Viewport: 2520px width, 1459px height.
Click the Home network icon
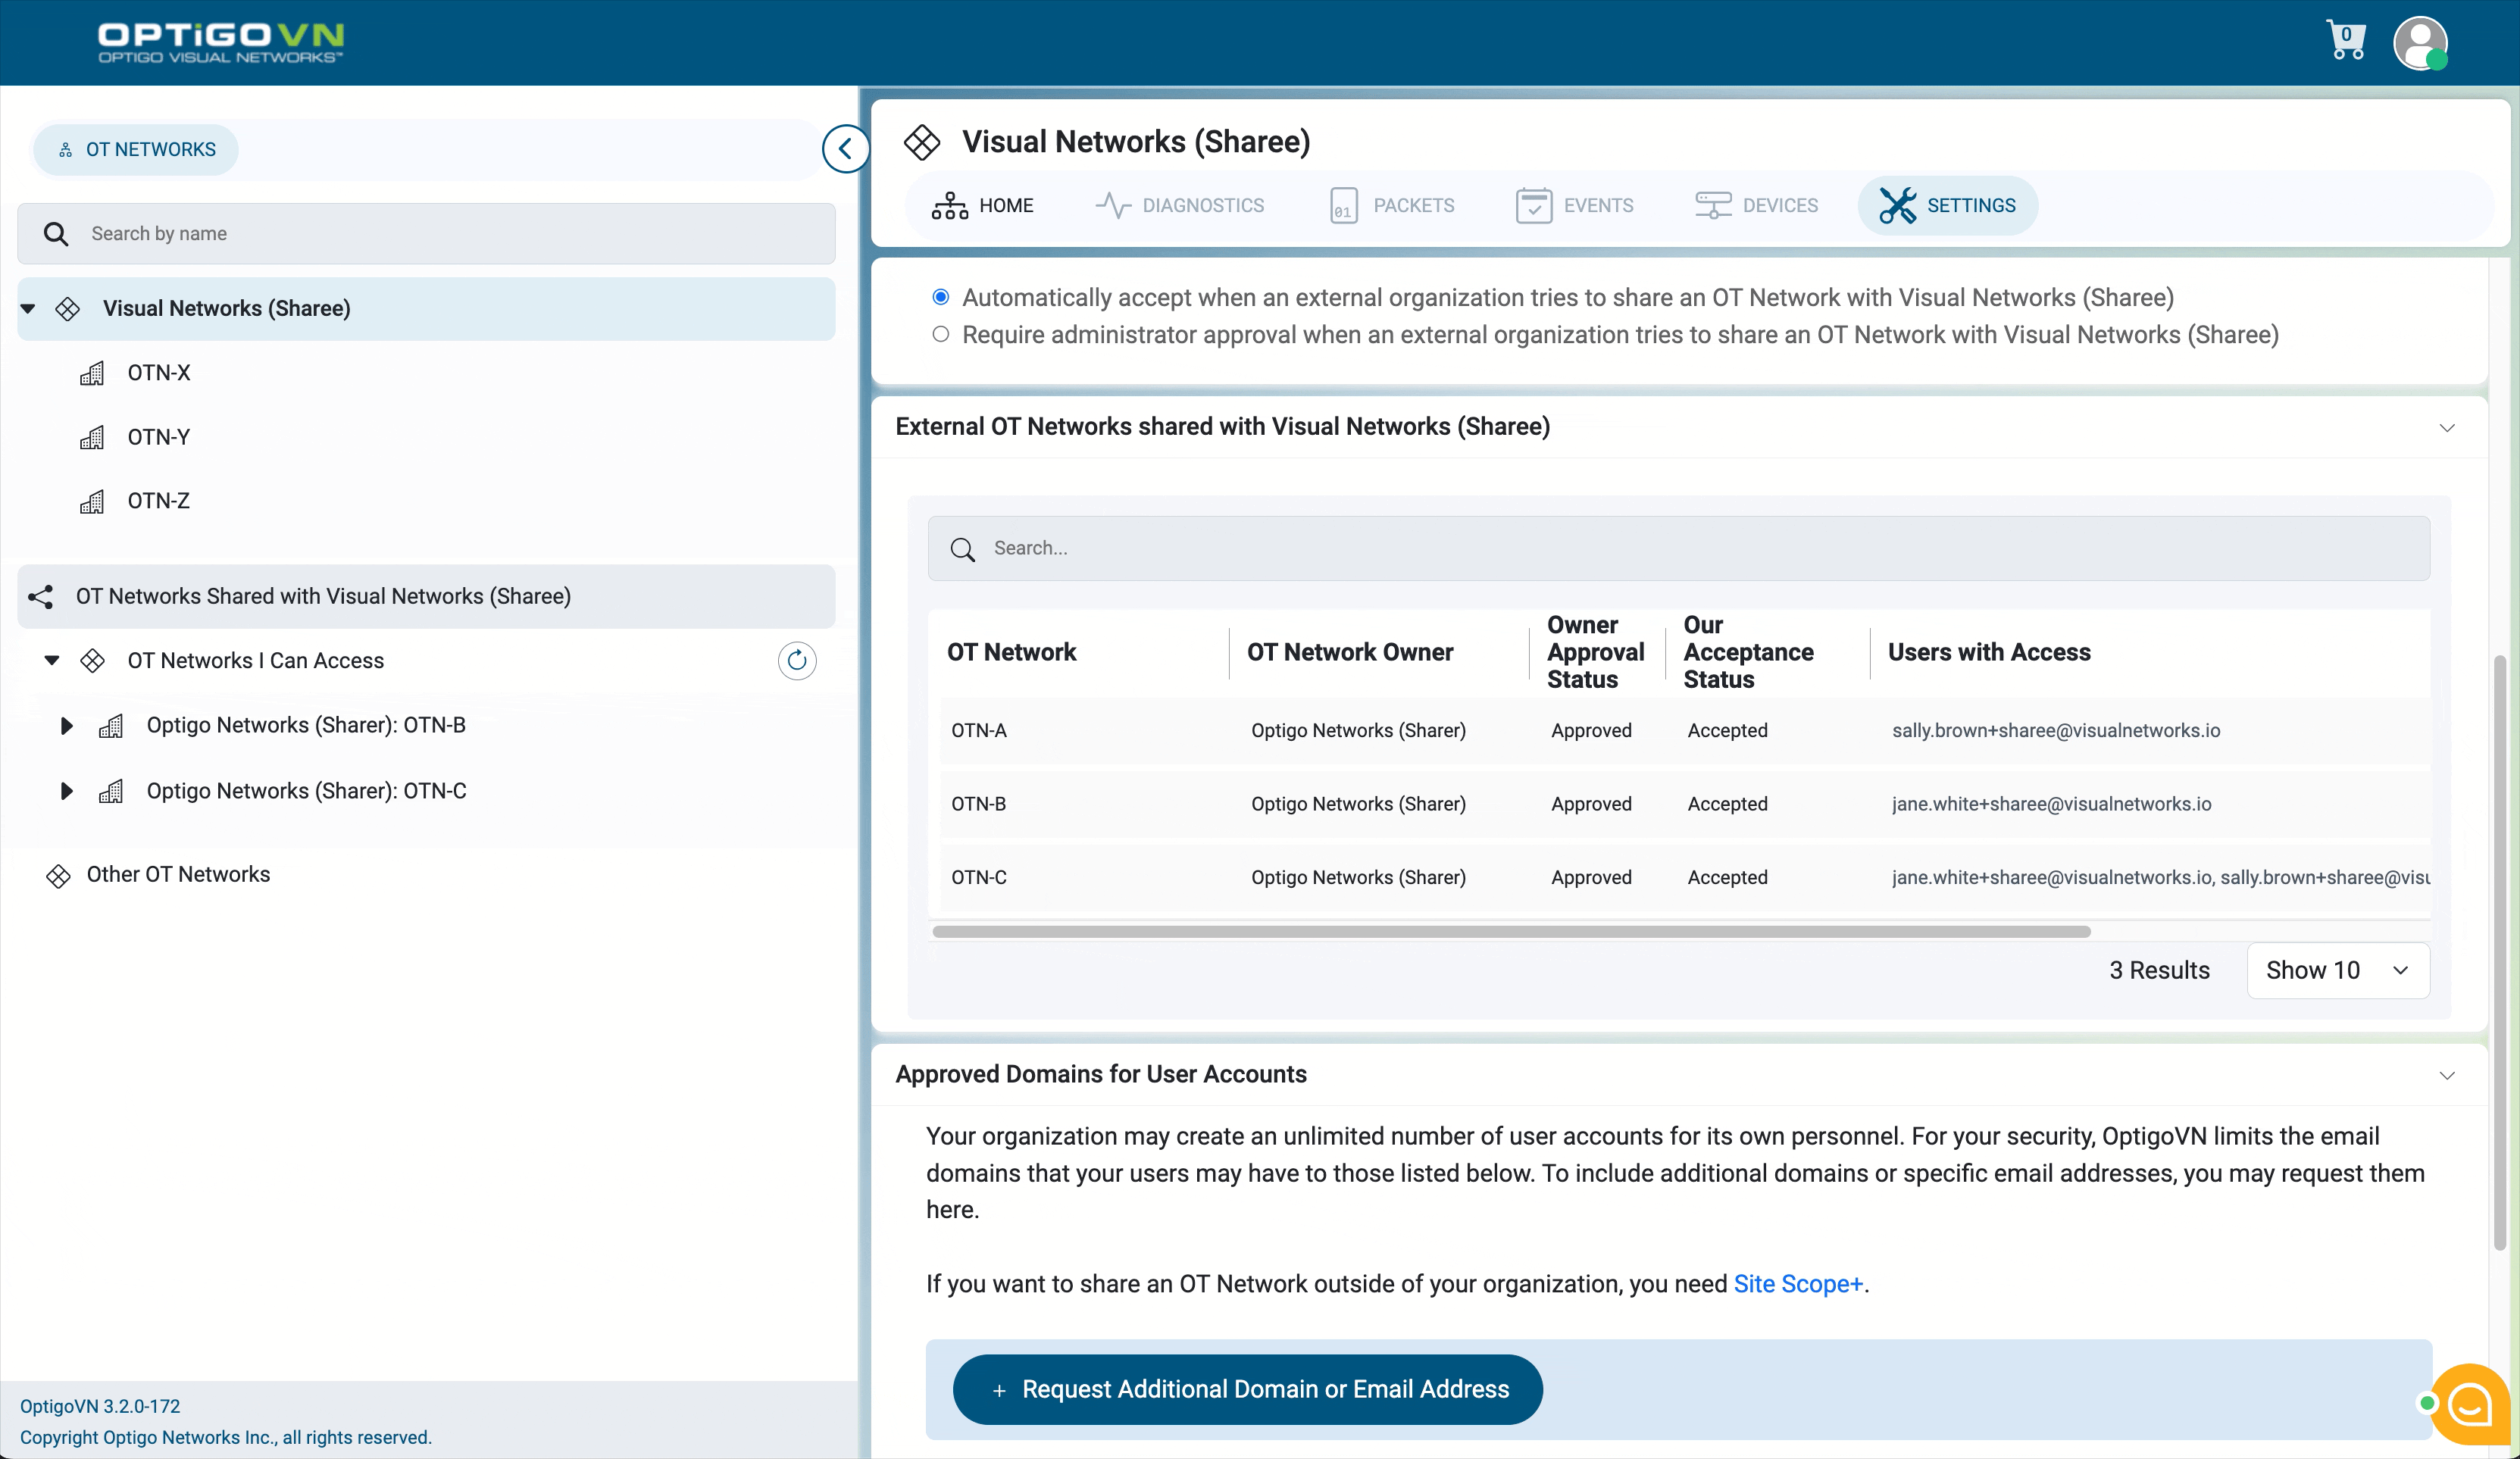950,205
